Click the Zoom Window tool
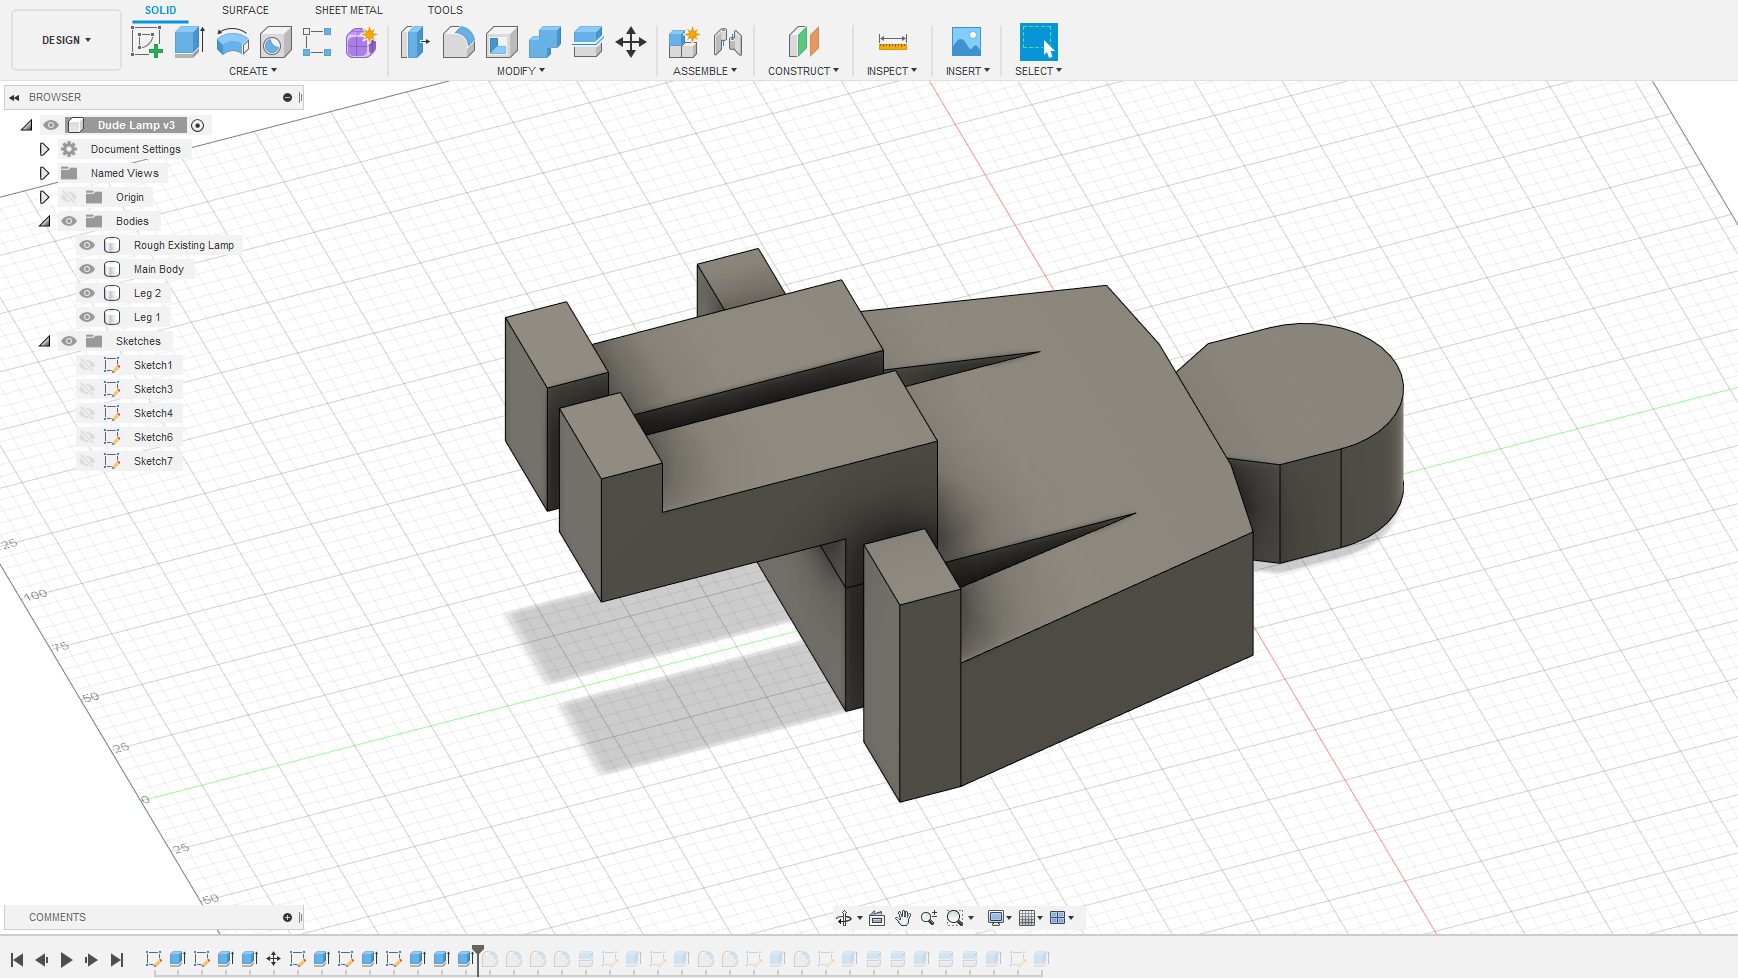Viewport: 1738px width, 978px height. tap(929, 918)
